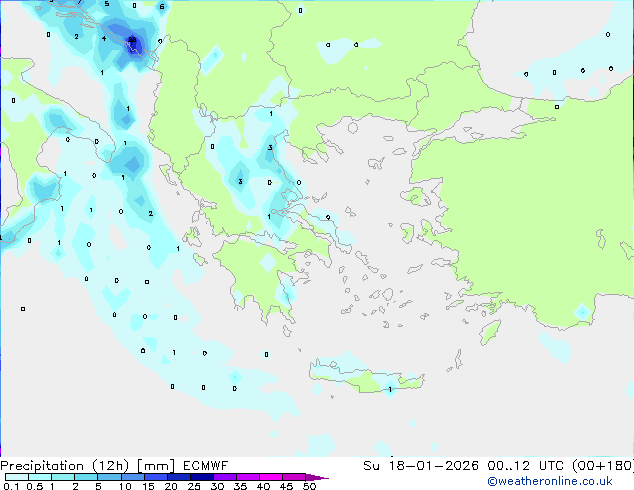Click the "Precipitation (12h)" title text
The height and width of the screenshot is (490, 634).
click(65, 466)
